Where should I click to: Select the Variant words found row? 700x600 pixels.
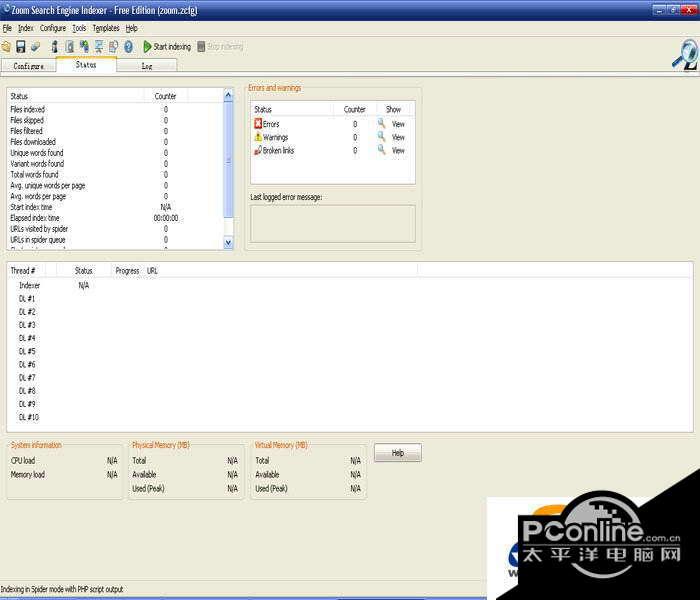115,163
